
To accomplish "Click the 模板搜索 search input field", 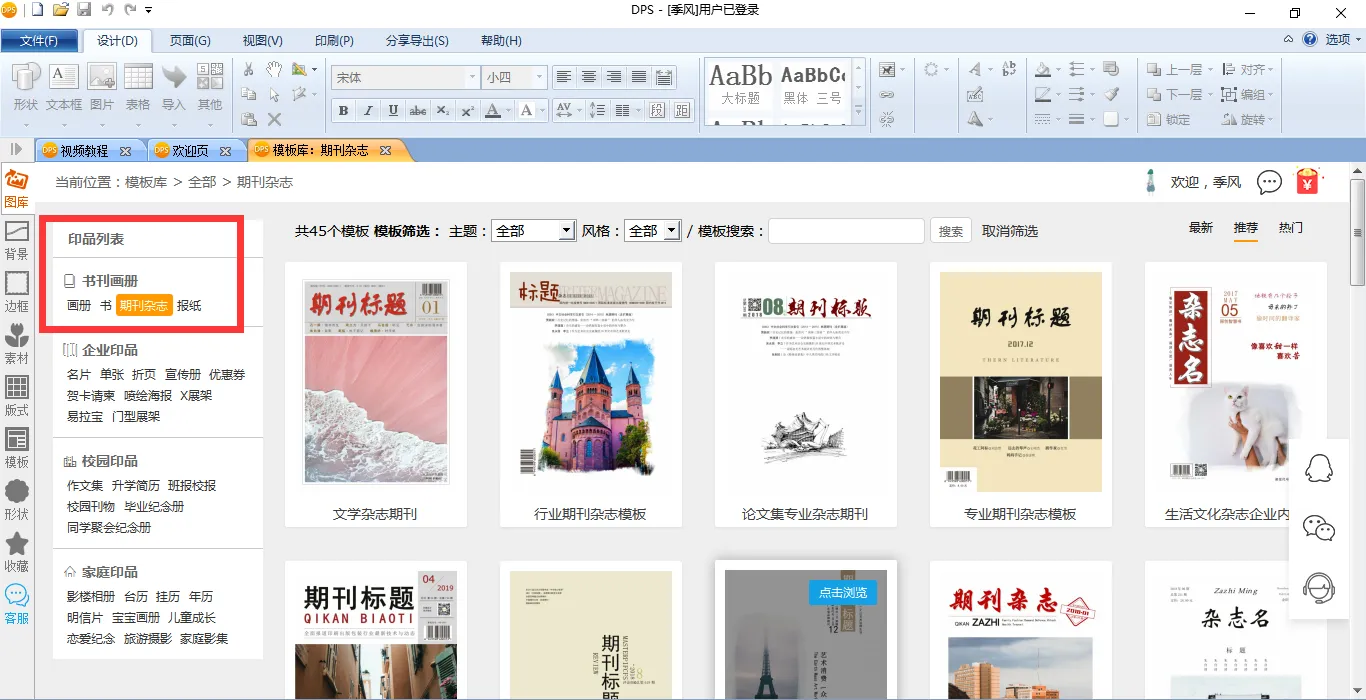I will point(846,231).
